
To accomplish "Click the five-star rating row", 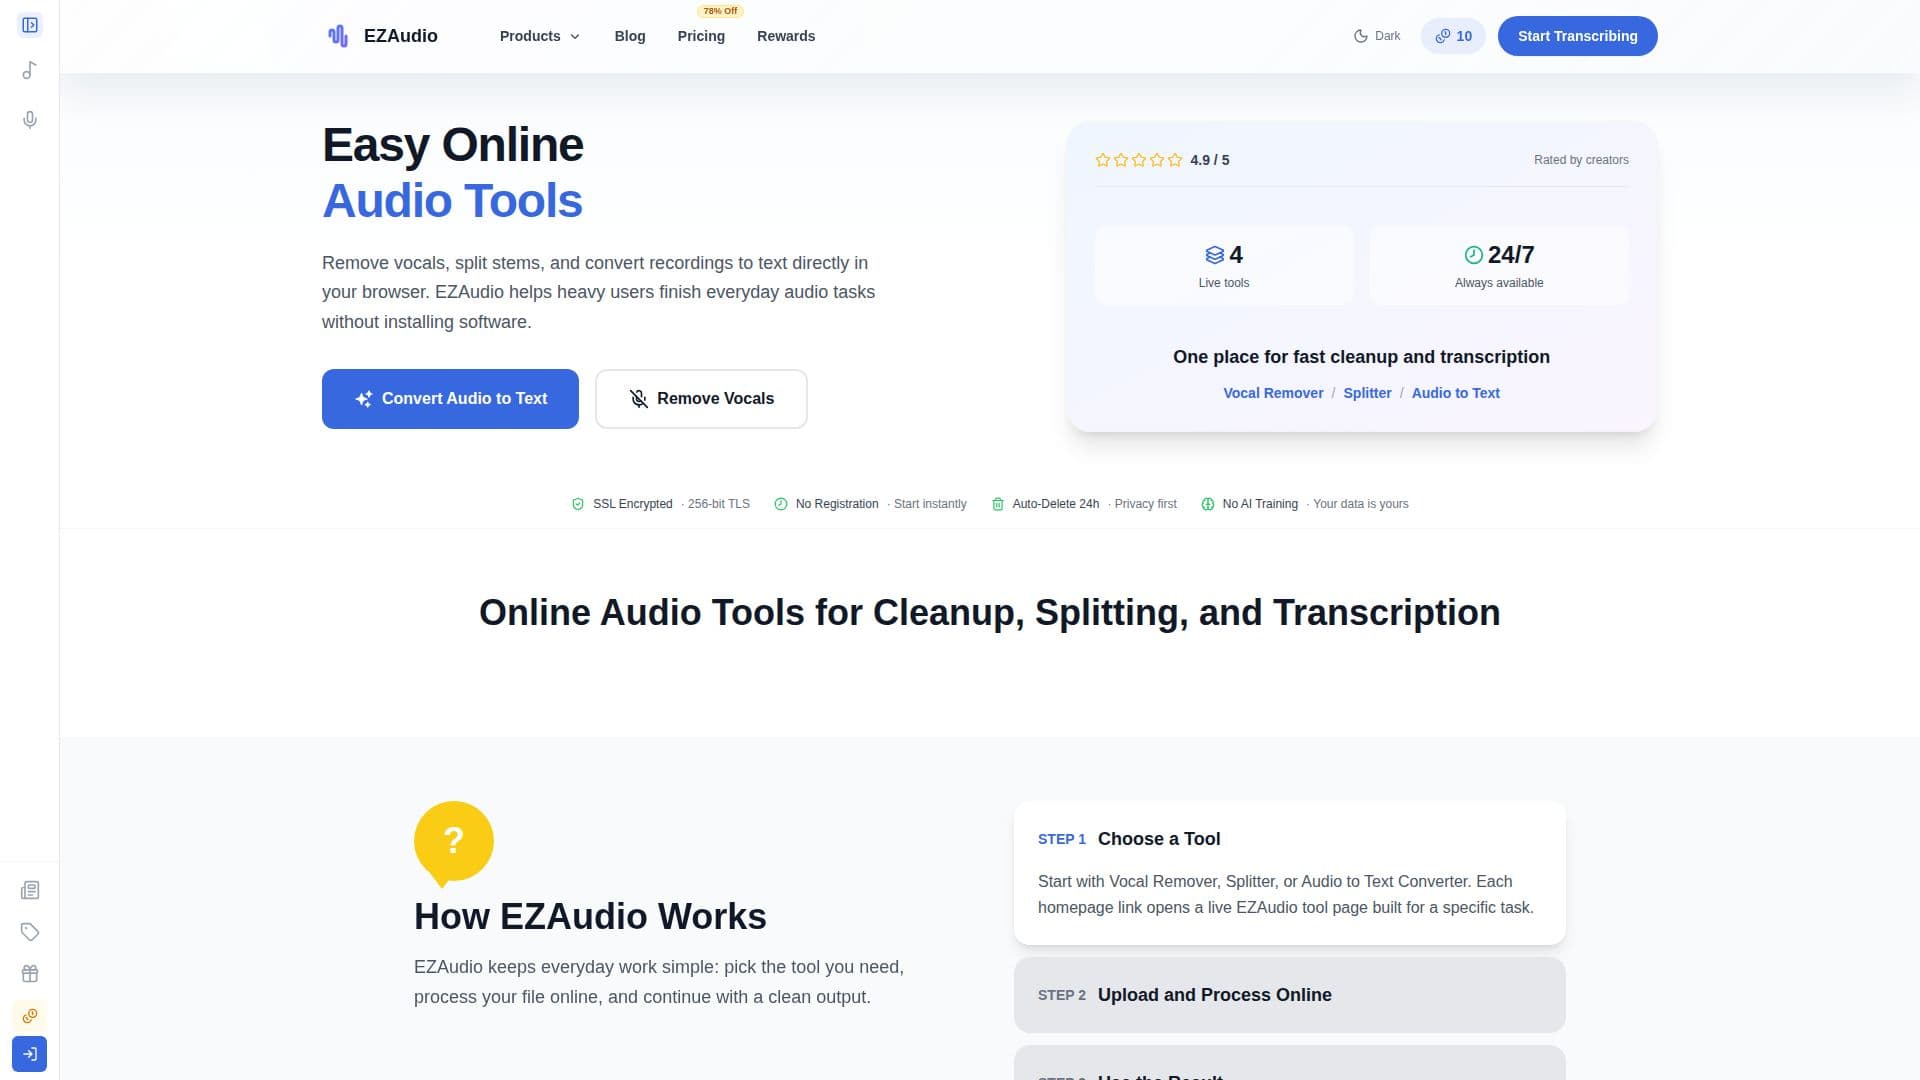I will (x=1139, y=160).
